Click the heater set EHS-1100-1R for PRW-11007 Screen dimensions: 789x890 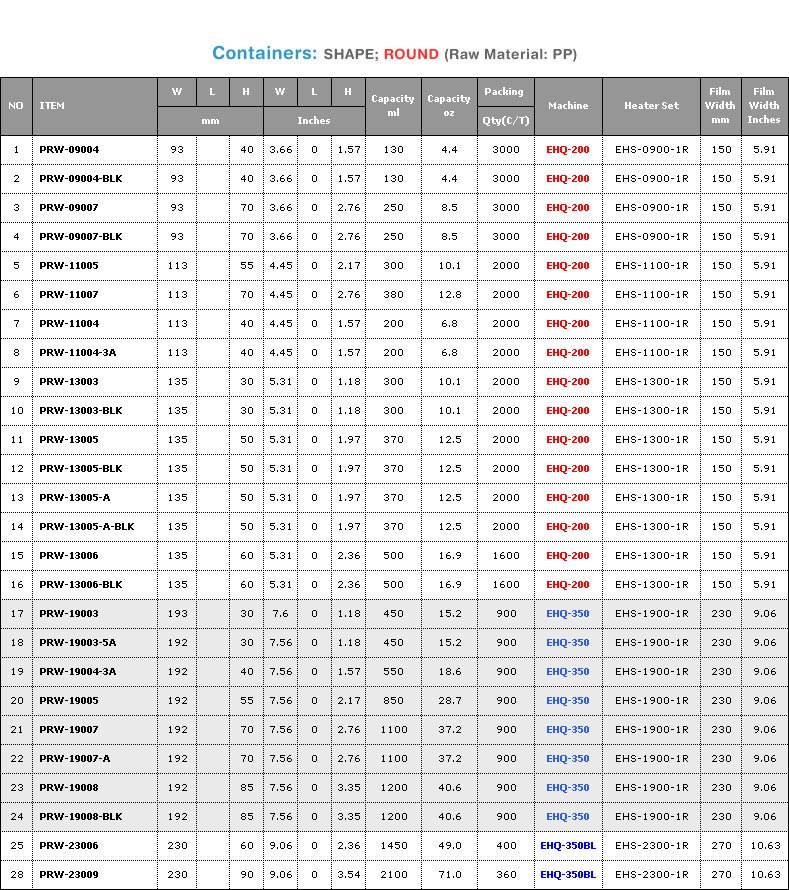(651, 295)
